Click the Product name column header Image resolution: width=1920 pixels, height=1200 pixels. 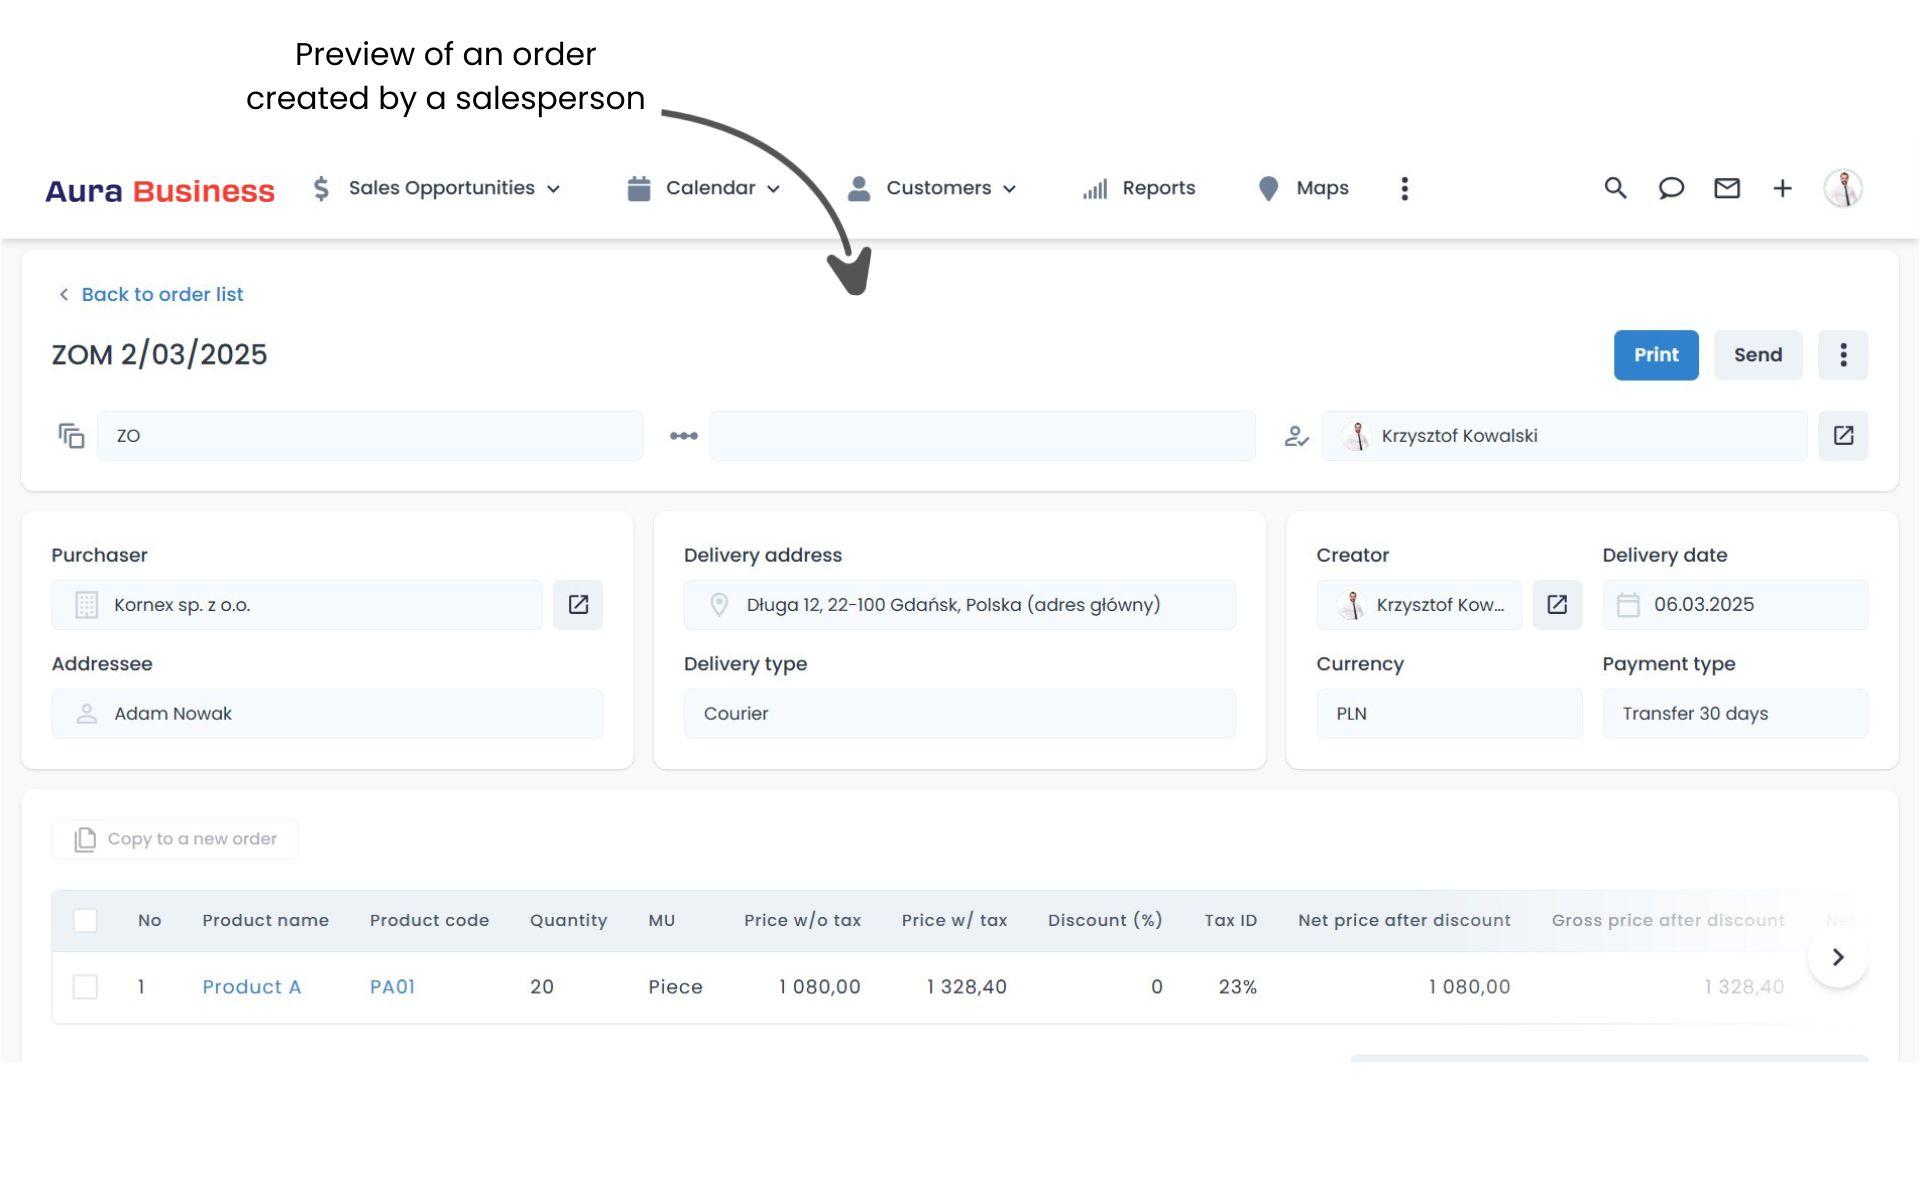(x=265, y=920)
